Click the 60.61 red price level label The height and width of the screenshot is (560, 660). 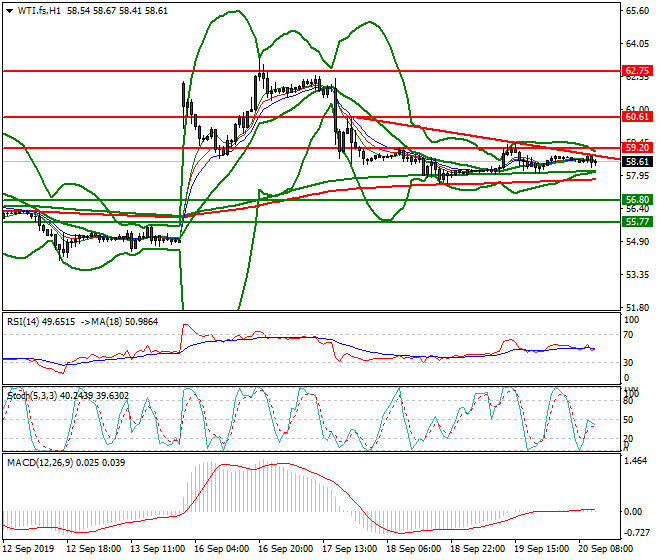(637, 117)
